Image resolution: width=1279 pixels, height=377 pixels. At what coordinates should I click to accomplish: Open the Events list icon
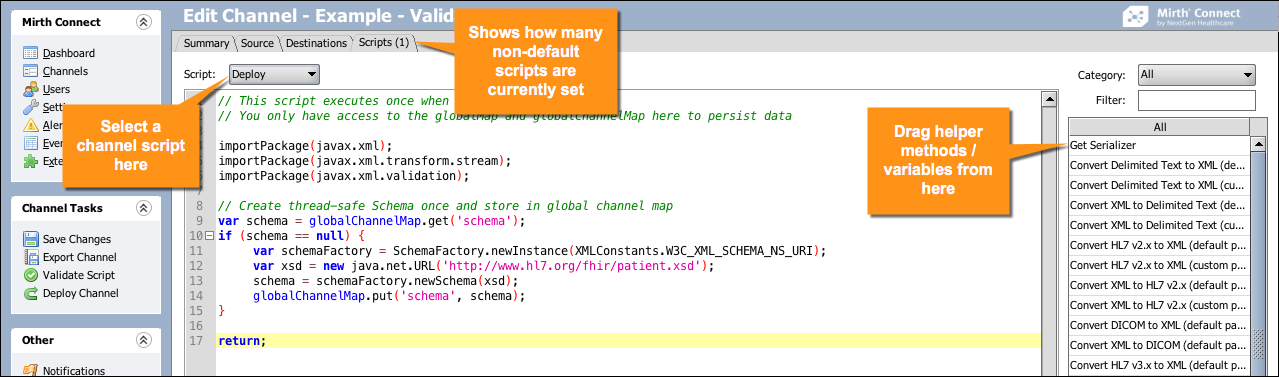click(30, 143)
